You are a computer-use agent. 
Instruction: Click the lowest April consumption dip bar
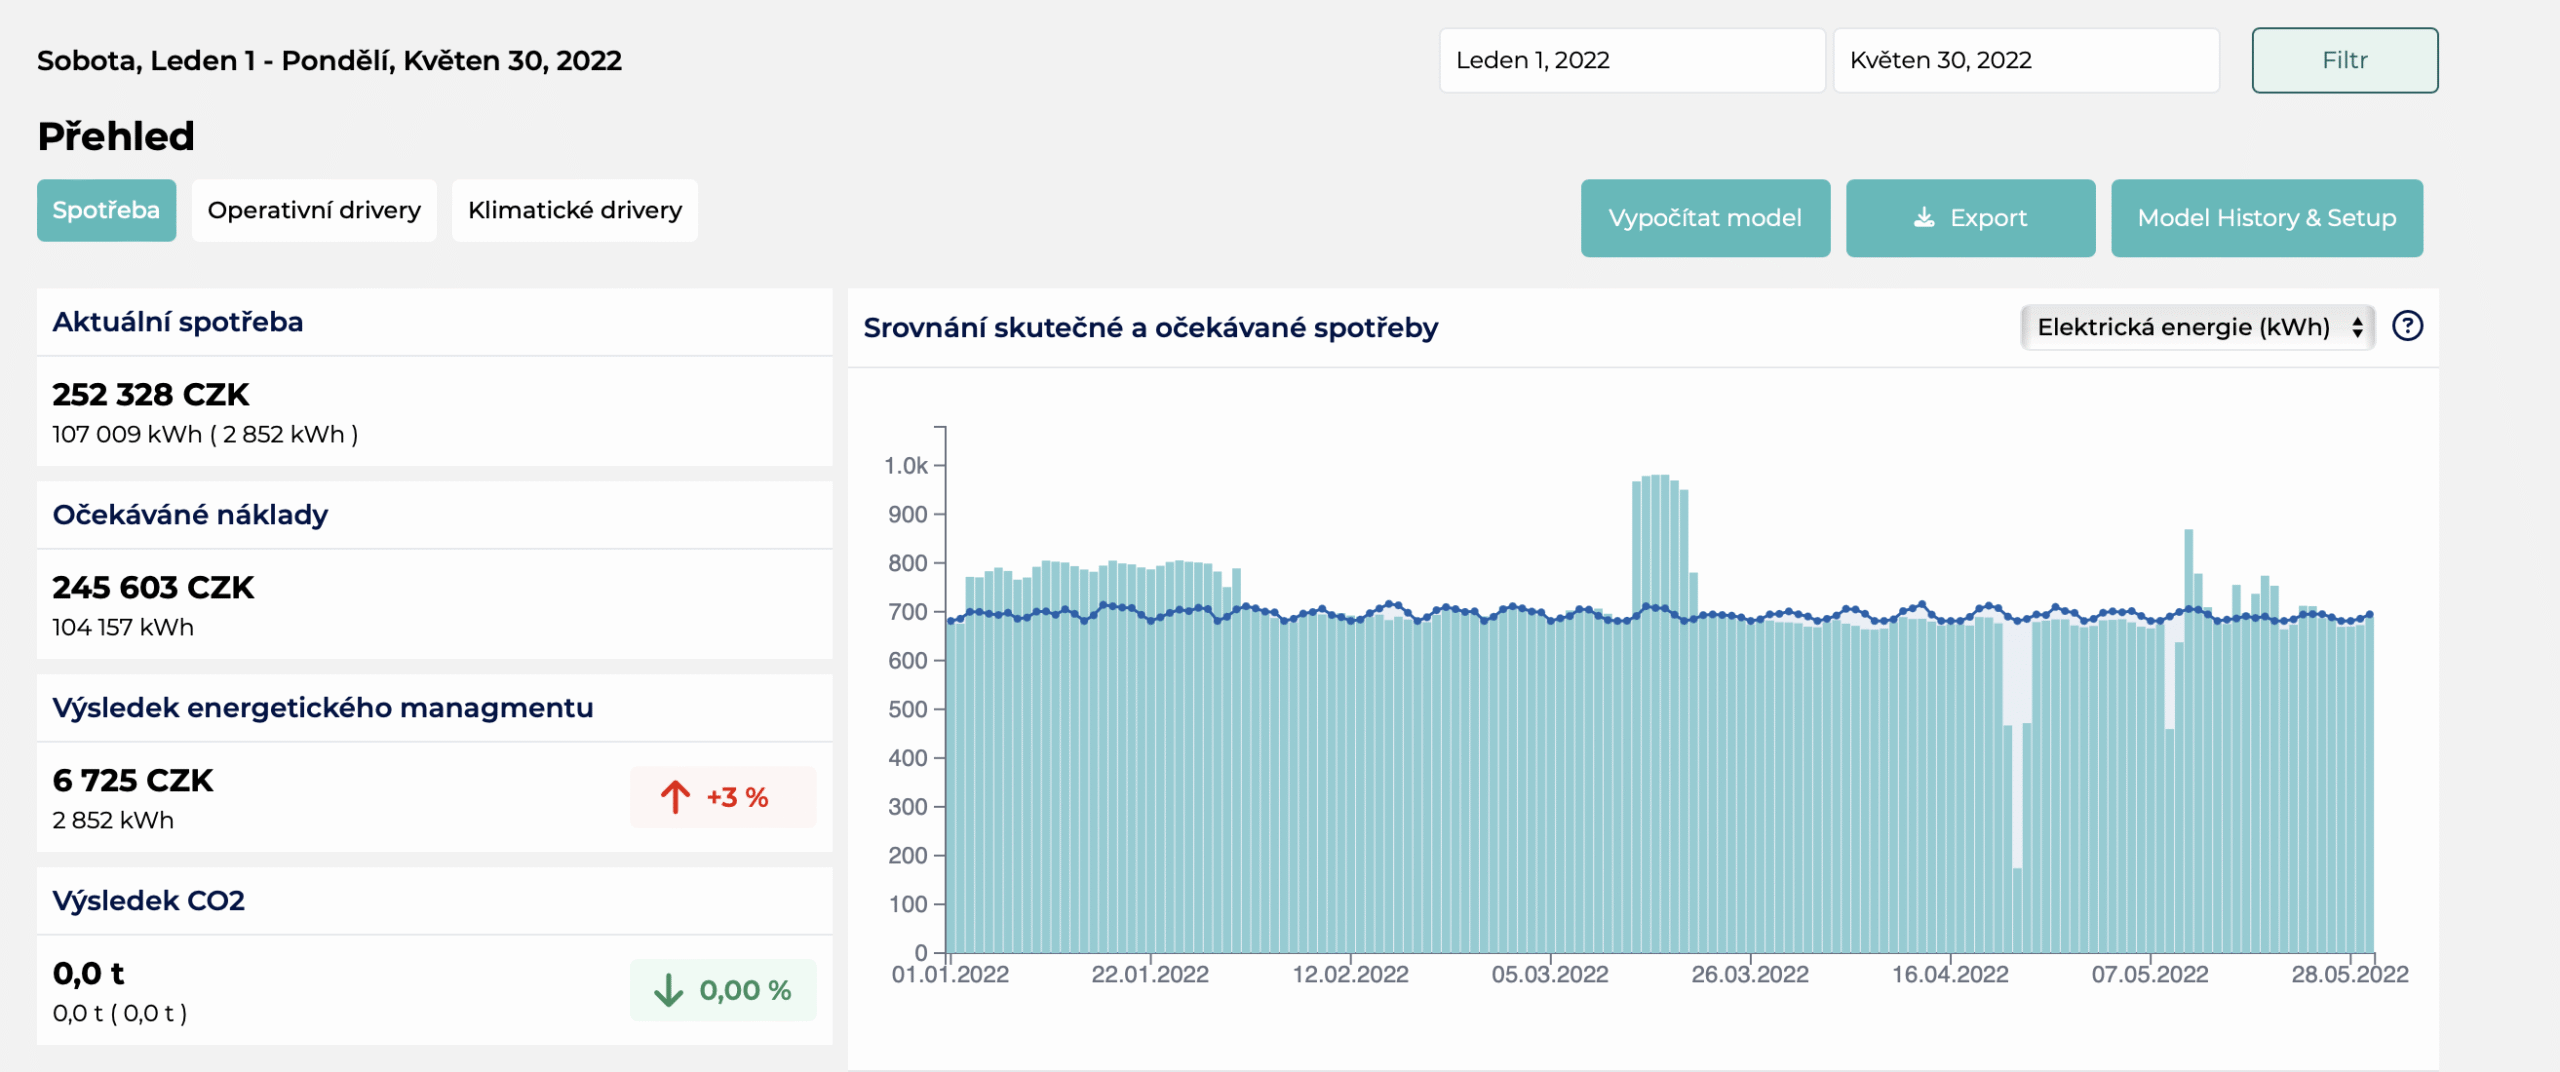tap(2017, 910)
